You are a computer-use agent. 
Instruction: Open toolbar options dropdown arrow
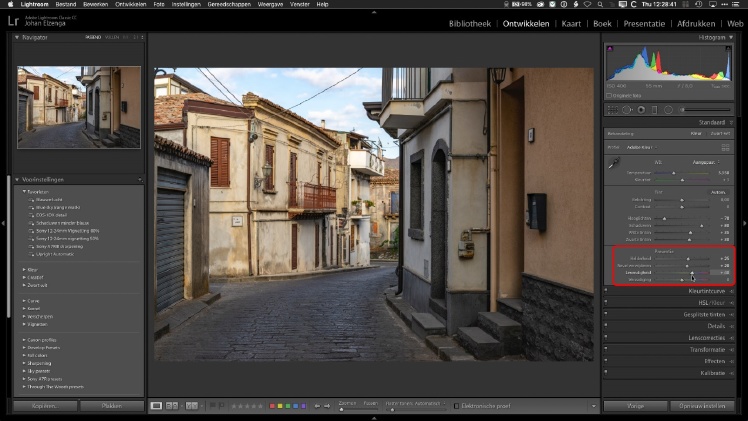(593, 406)
